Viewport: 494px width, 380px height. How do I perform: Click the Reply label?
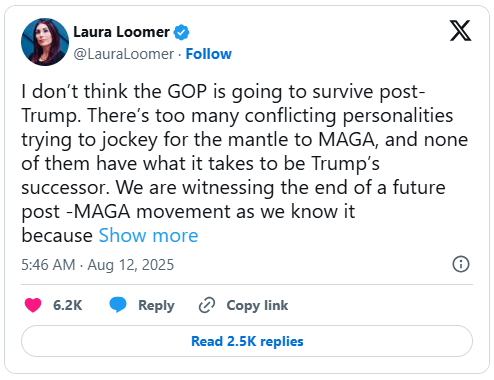pyautogui.click(x=156, y=305)
